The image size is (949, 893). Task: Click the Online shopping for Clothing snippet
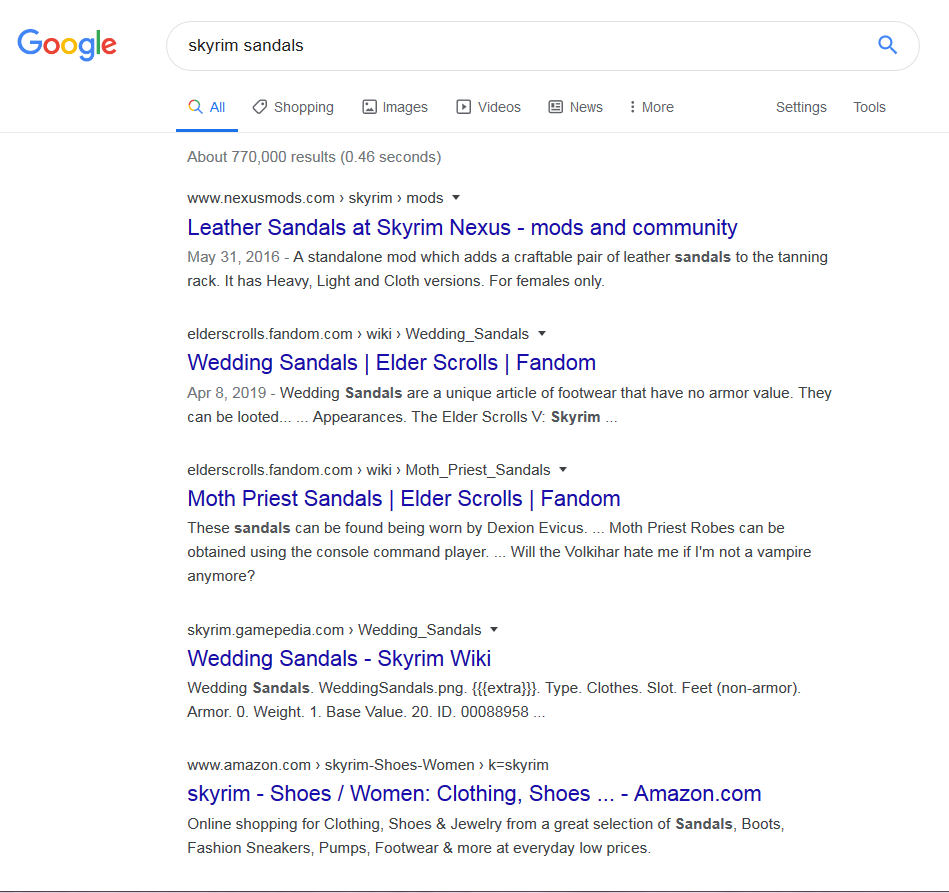tap(487, 836)
